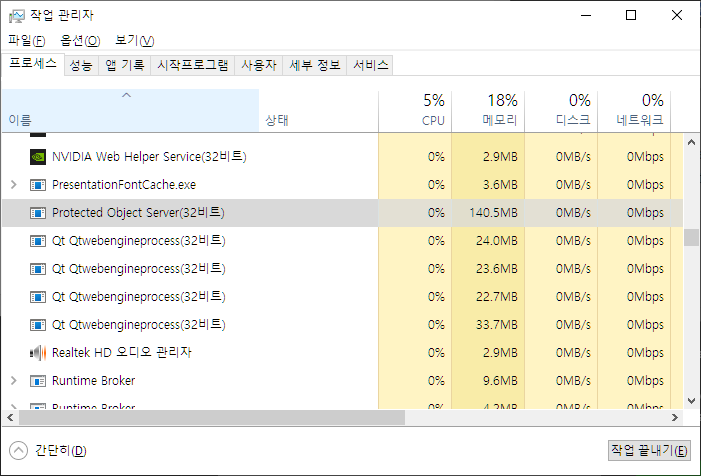Select Qt Qtwebengineprocess name using 22.7MB
701x476 pixels.
pyautogui.click(x=139, y=297)
